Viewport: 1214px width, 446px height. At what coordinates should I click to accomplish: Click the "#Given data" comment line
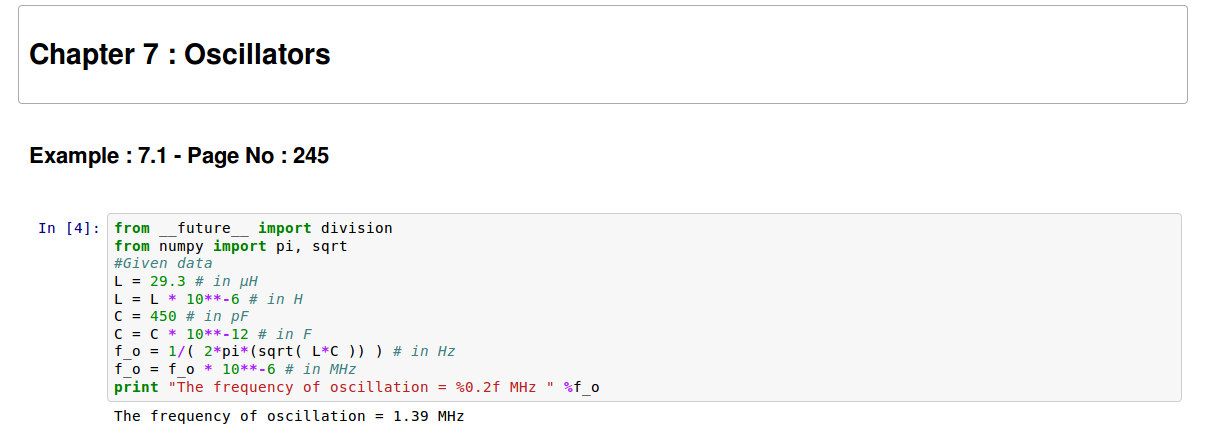click(x=163, y=264)
